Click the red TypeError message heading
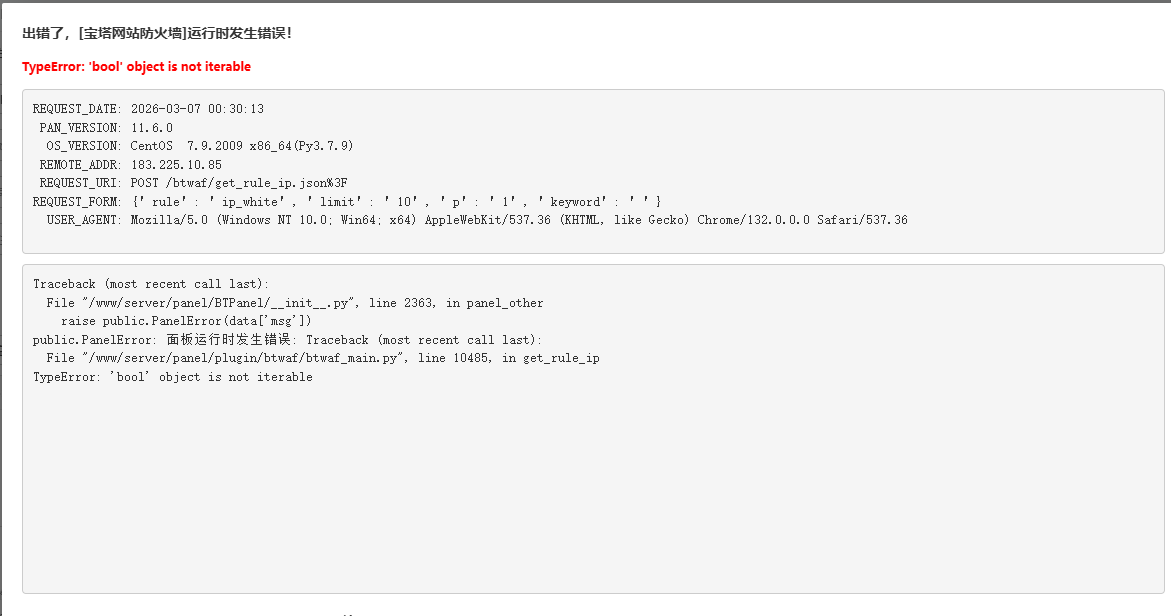The height and width of the screenshot is (616, 1171). 136,67
